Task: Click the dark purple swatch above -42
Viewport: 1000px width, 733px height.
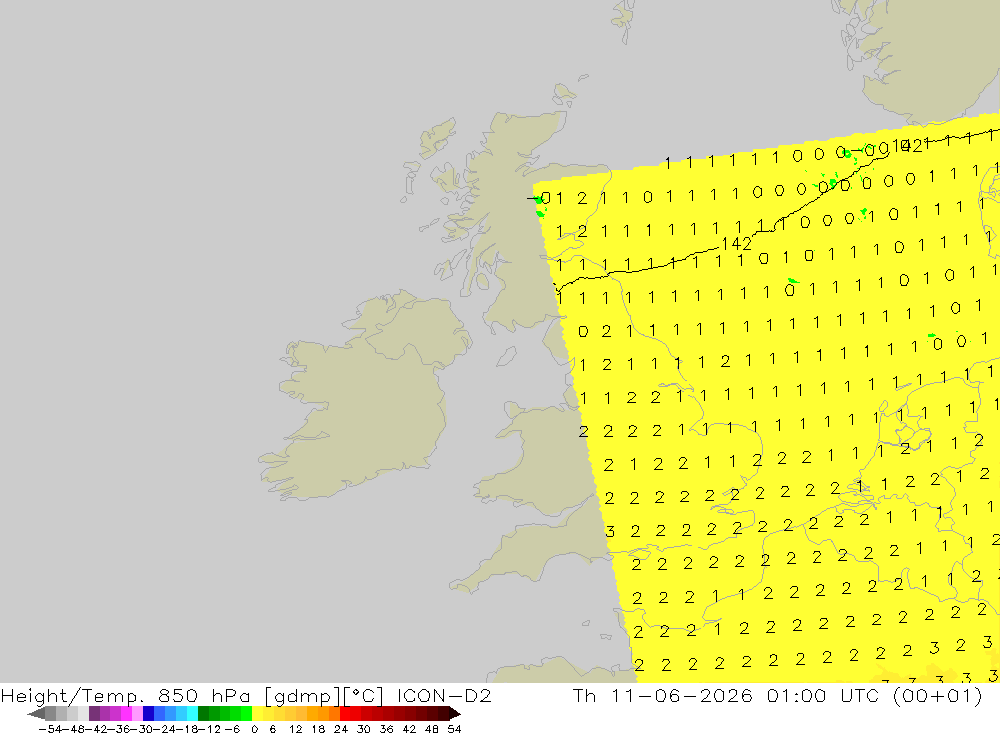Action: pyautogui.click(x=94, y=713)
